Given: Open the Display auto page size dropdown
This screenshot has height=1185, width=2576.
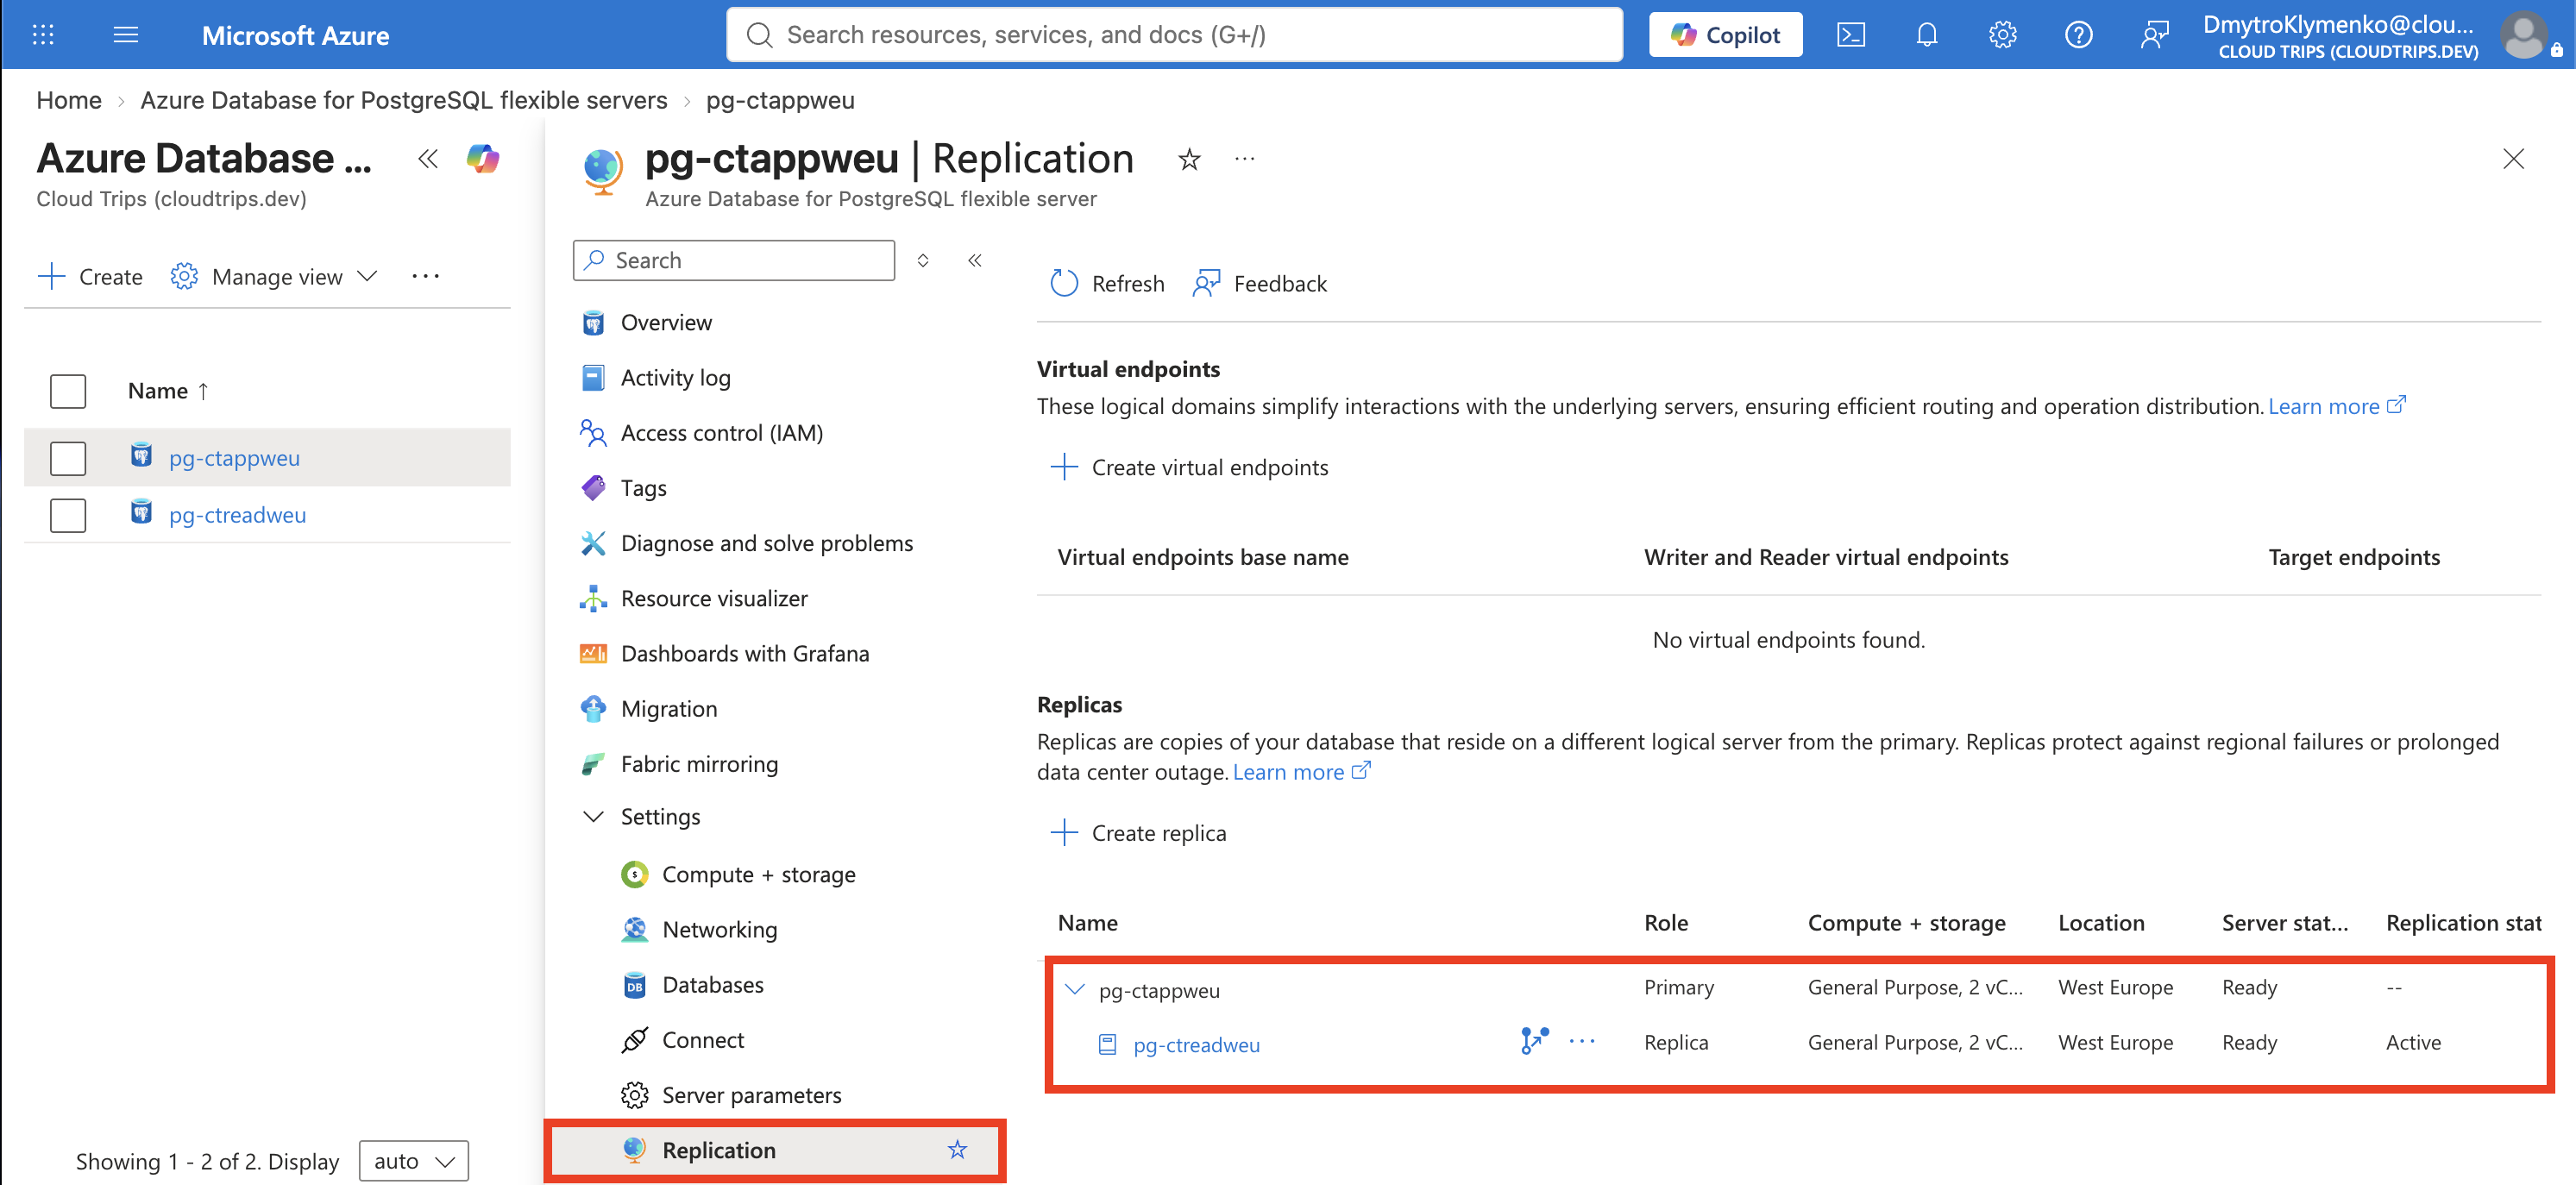Looking at the screenshot, I should point(414,1161).
